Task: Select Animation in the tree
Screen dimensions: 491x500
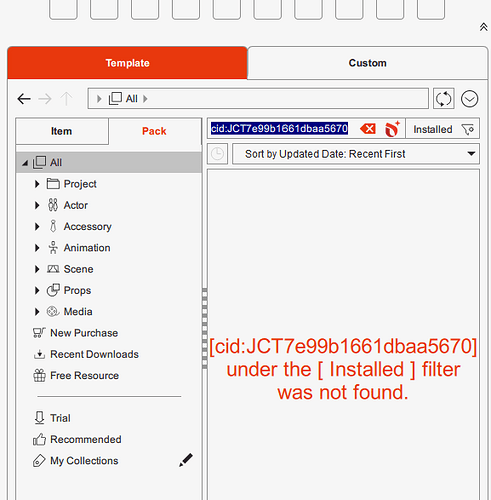Action: [87, 248]
